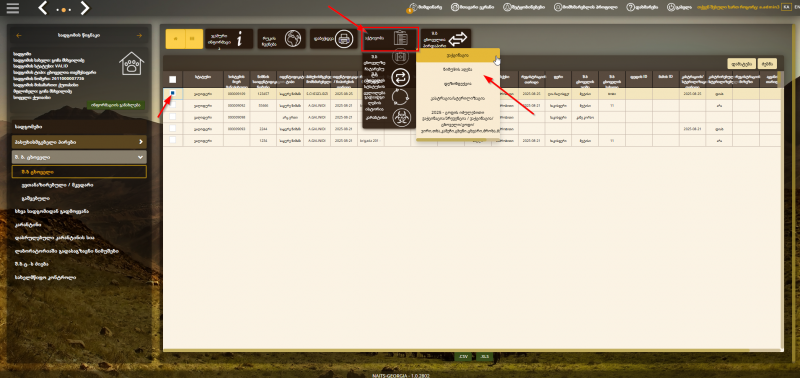Screen dimensions: 800x378
Task: Select the first yellow view button in toolbar
Action: (x=175, y=39)
